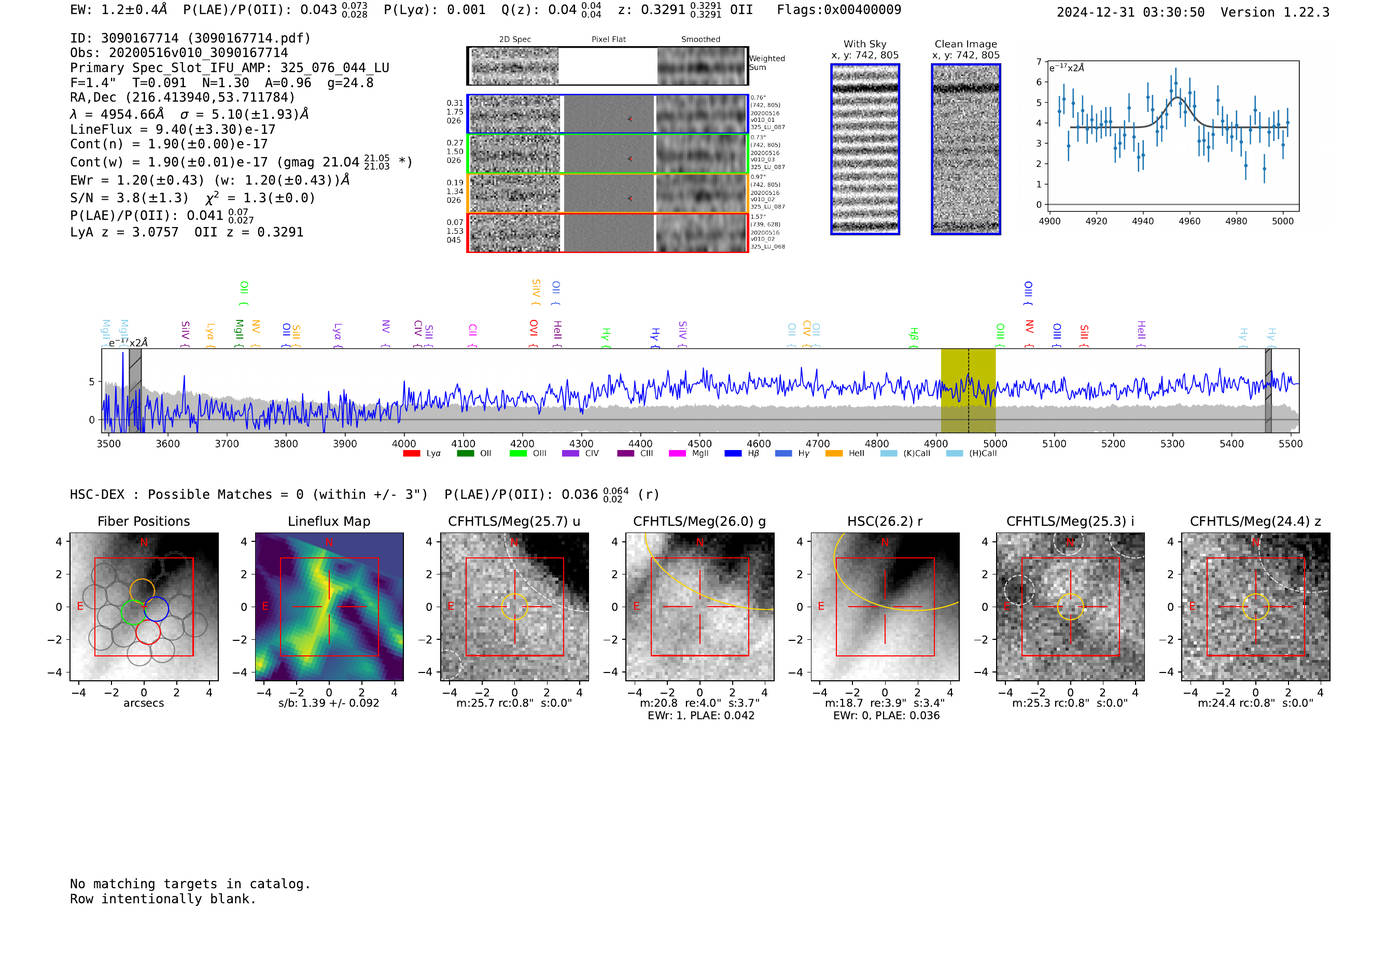Click the yellow highlighted region in the spectrum
1400x953 pixels.
tap(968, 390)
